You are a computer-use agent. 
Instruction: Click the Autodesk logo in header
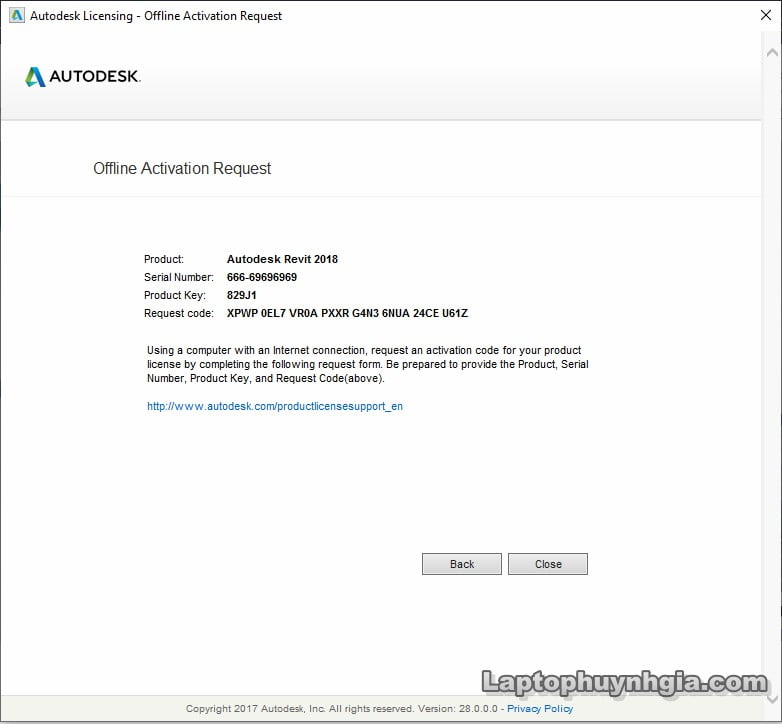(x=83, y=77)
